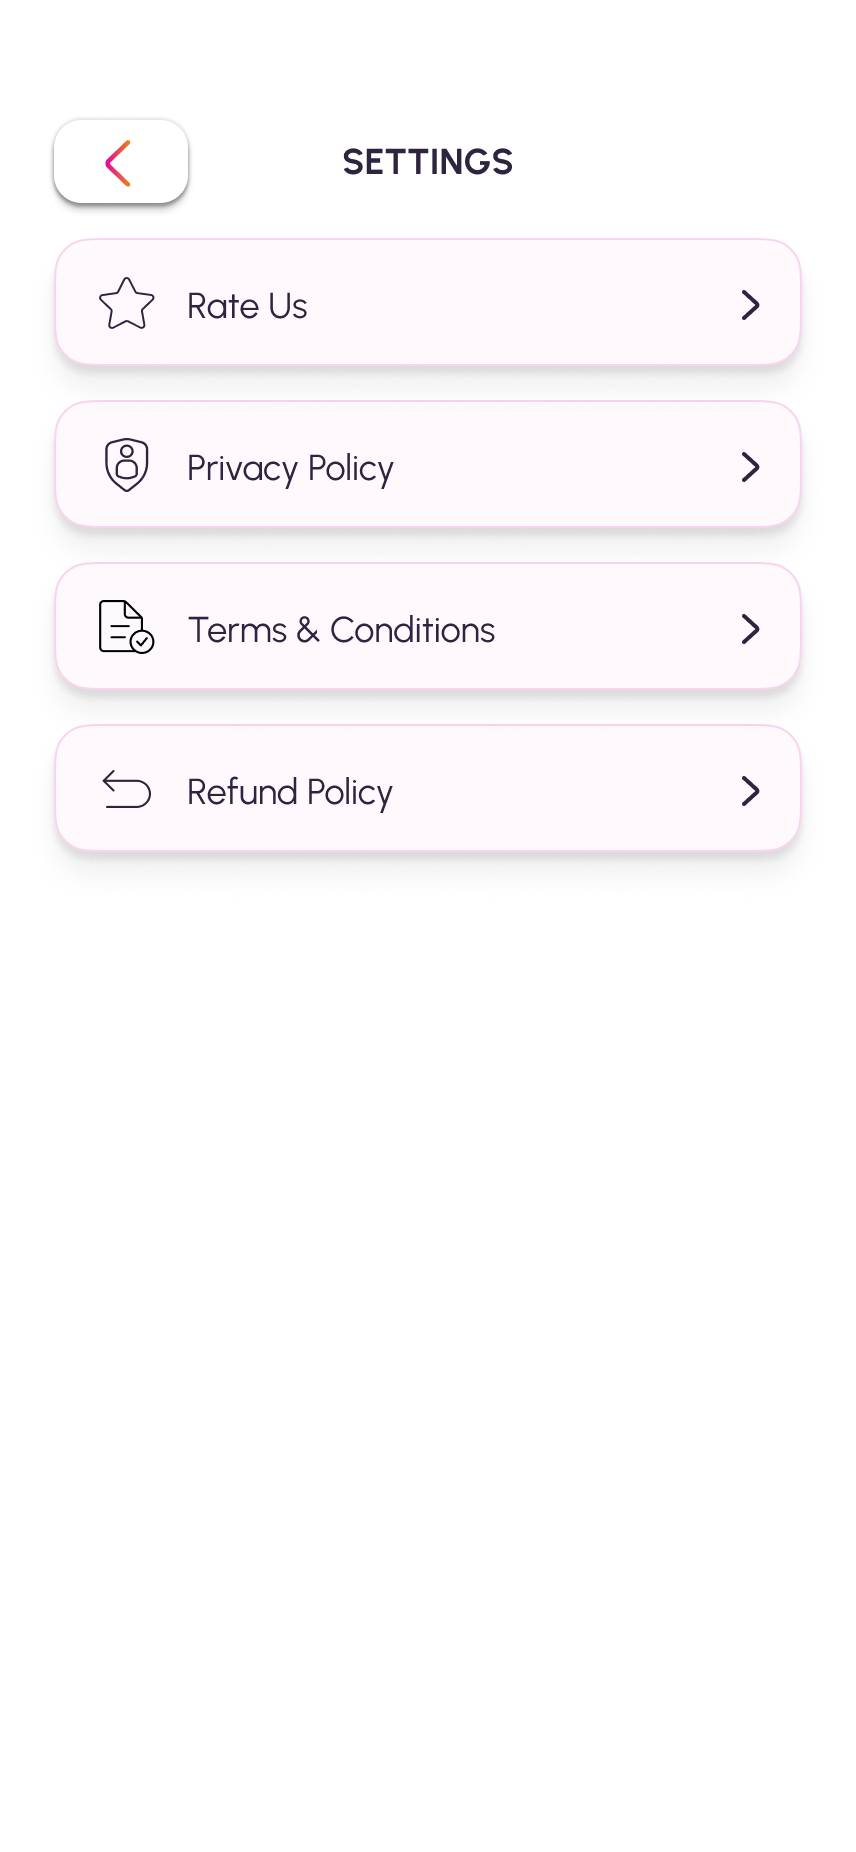Select the Privacy Policy row card
Viewport: 856px width, 1852px height.
click(x=428, y=464)
